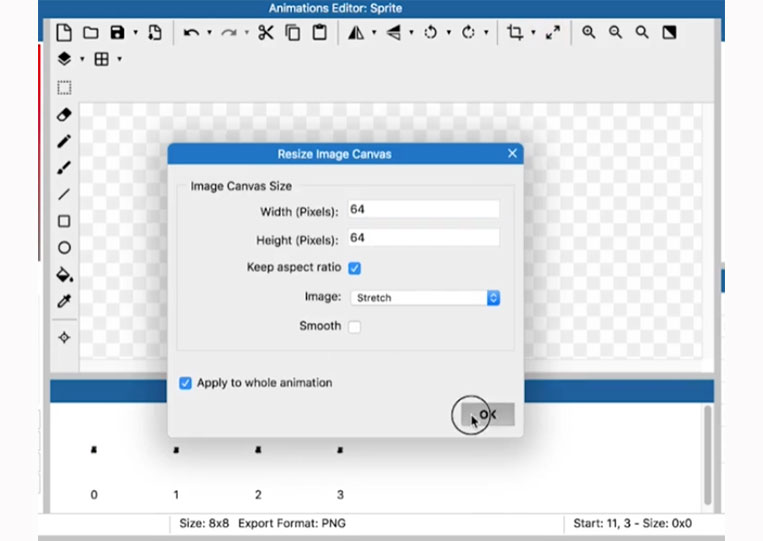This screenshot has height=541, width=763.
Task: Click the Zoom out magnifier icon
Action: click(x=616, y=33)
